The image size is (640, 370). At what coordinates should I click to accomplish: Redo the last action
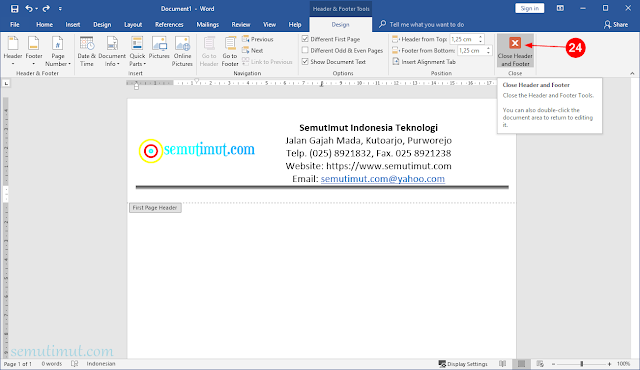pyautogui.click(x=46, y=9)
